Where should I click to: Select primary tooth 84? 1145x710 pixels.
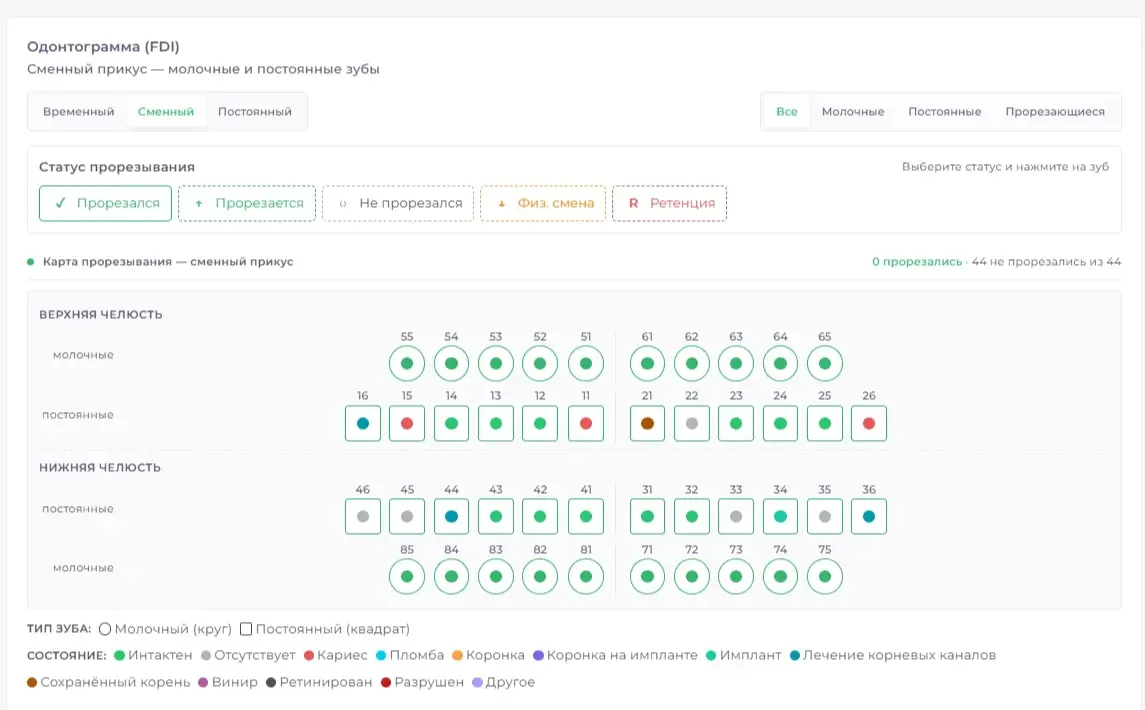click(x=451, y=576)
